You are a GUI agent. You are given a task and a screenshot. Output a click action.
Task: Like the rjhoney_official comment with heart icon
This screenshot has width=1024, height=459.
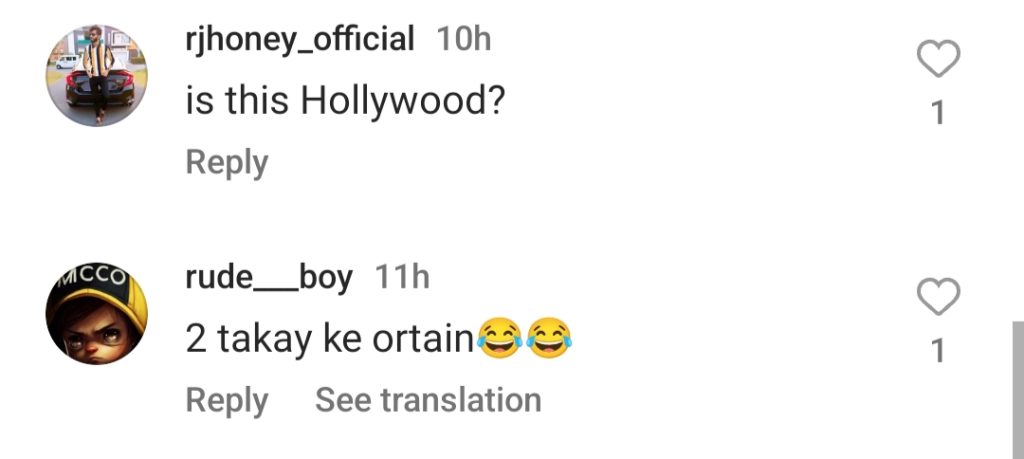938,62
